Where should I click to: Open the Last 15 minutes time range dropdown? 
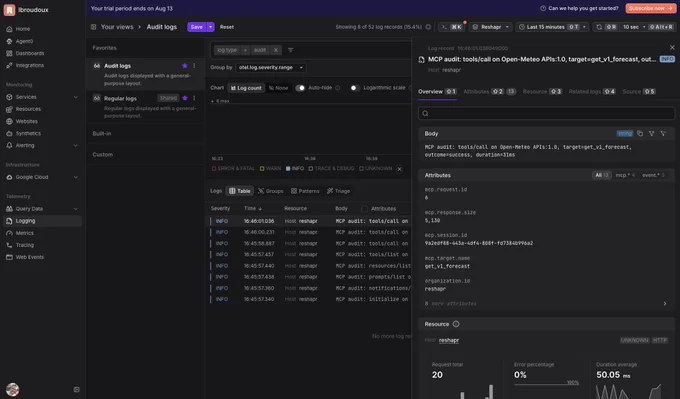pyautogui.click(x=552, y=27)
